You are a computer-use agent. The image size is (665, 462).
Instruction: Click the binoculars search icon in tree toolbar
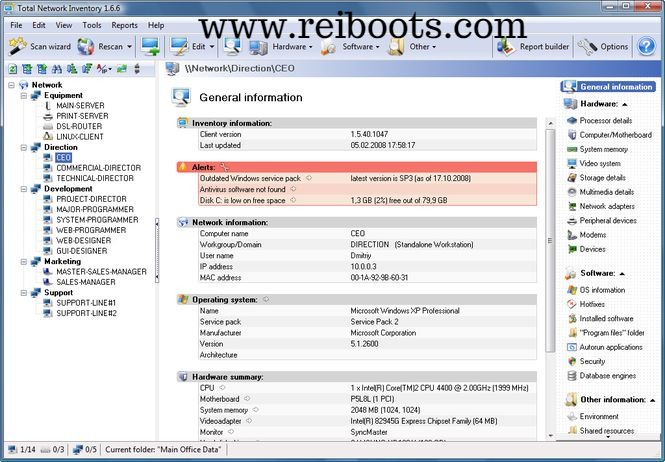57,69
